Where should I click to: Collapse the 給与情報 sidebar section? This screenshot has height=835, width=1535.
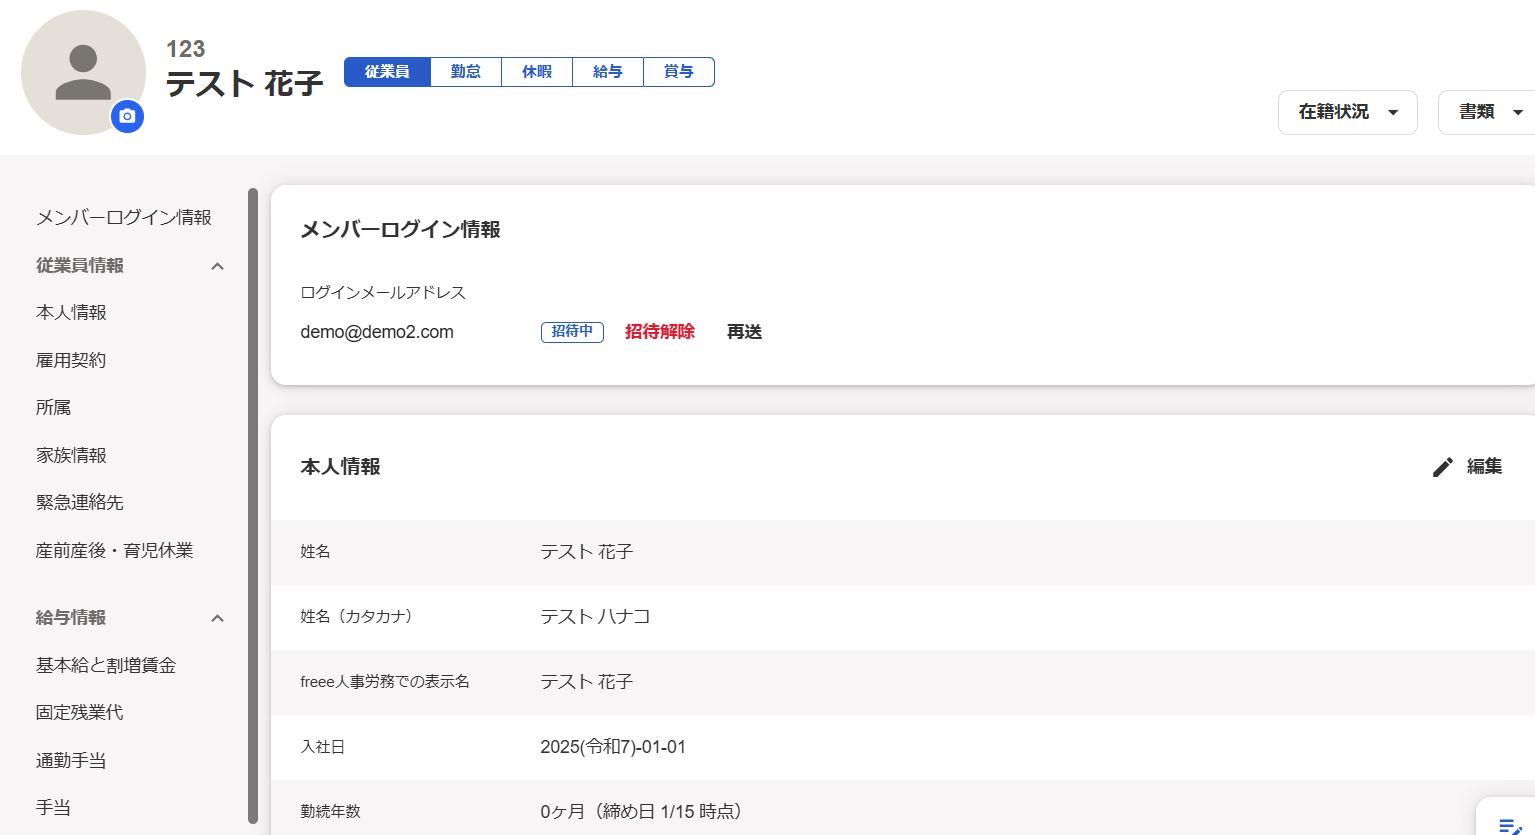[217, 618]
